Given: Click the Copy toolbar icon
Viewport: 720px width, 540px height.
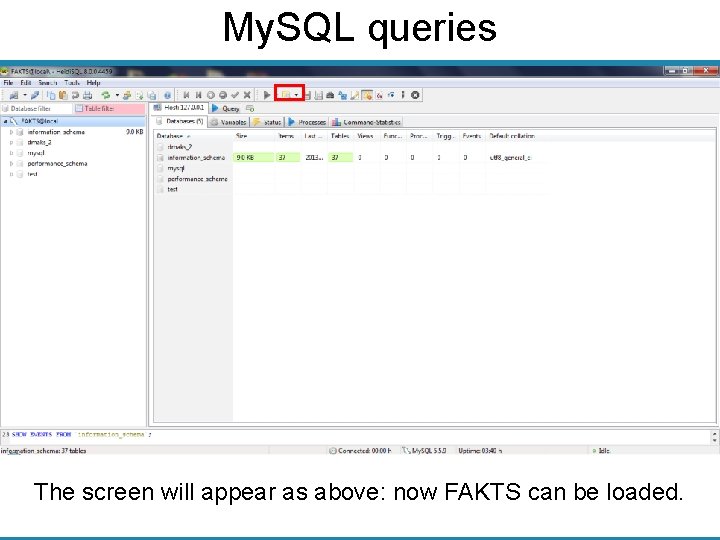Looking at the screenshot, I should point(51,96).
